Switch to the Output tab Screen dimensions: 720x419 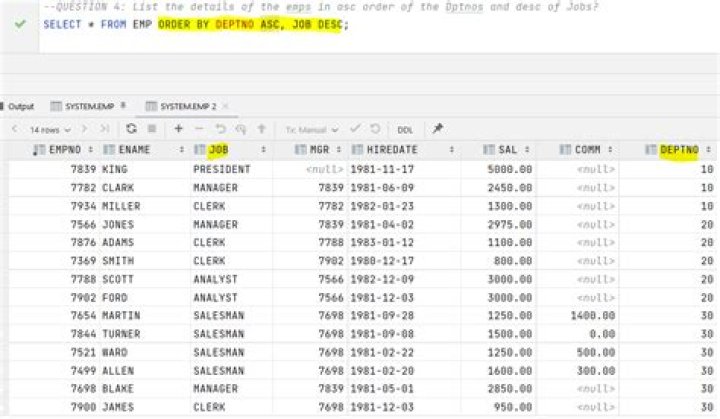pyautogui.click(x=17, y=107)
